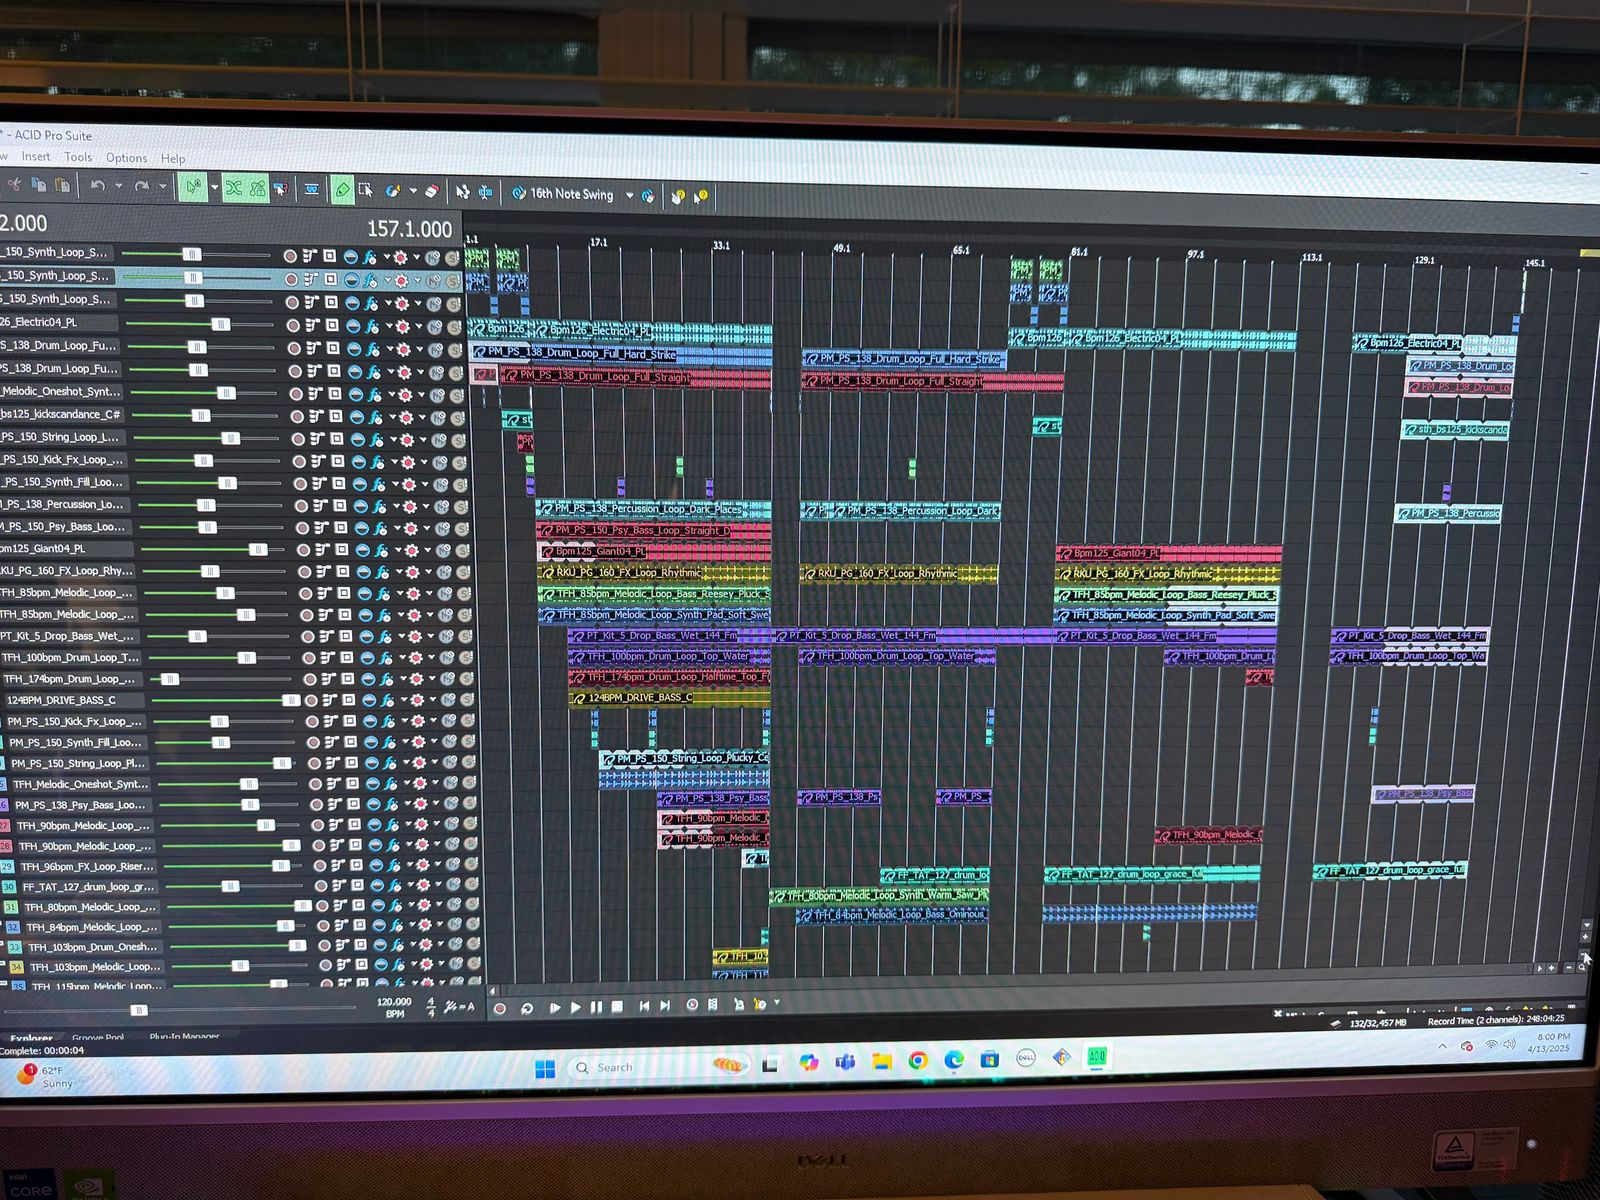The width and height of the screenshot is (1600, 1200).
Task: Click the 120.000 BPM tempo display
Action: tap(394, 1002)
